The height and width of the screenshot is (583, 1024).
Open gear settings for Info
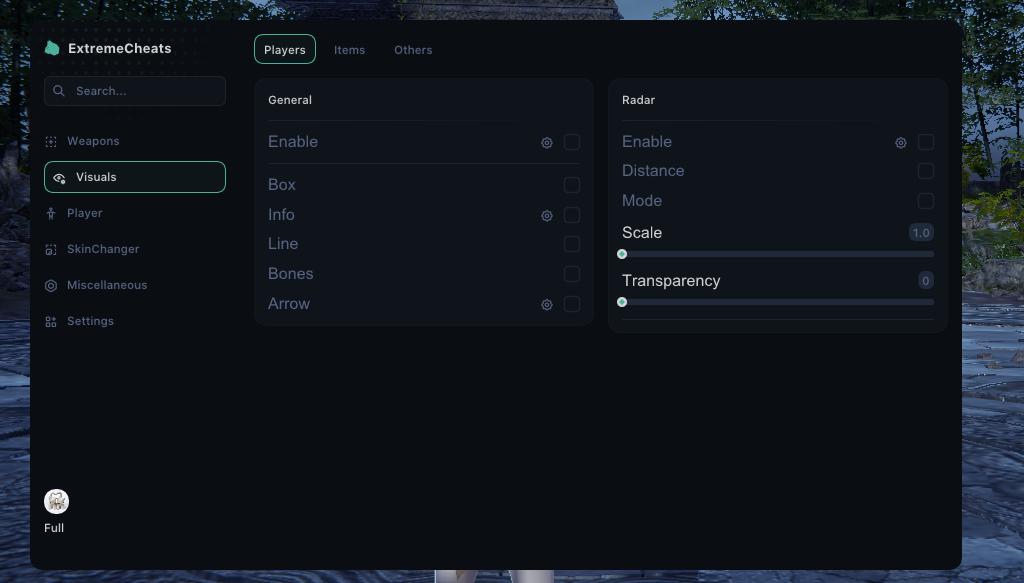point(547,215)
